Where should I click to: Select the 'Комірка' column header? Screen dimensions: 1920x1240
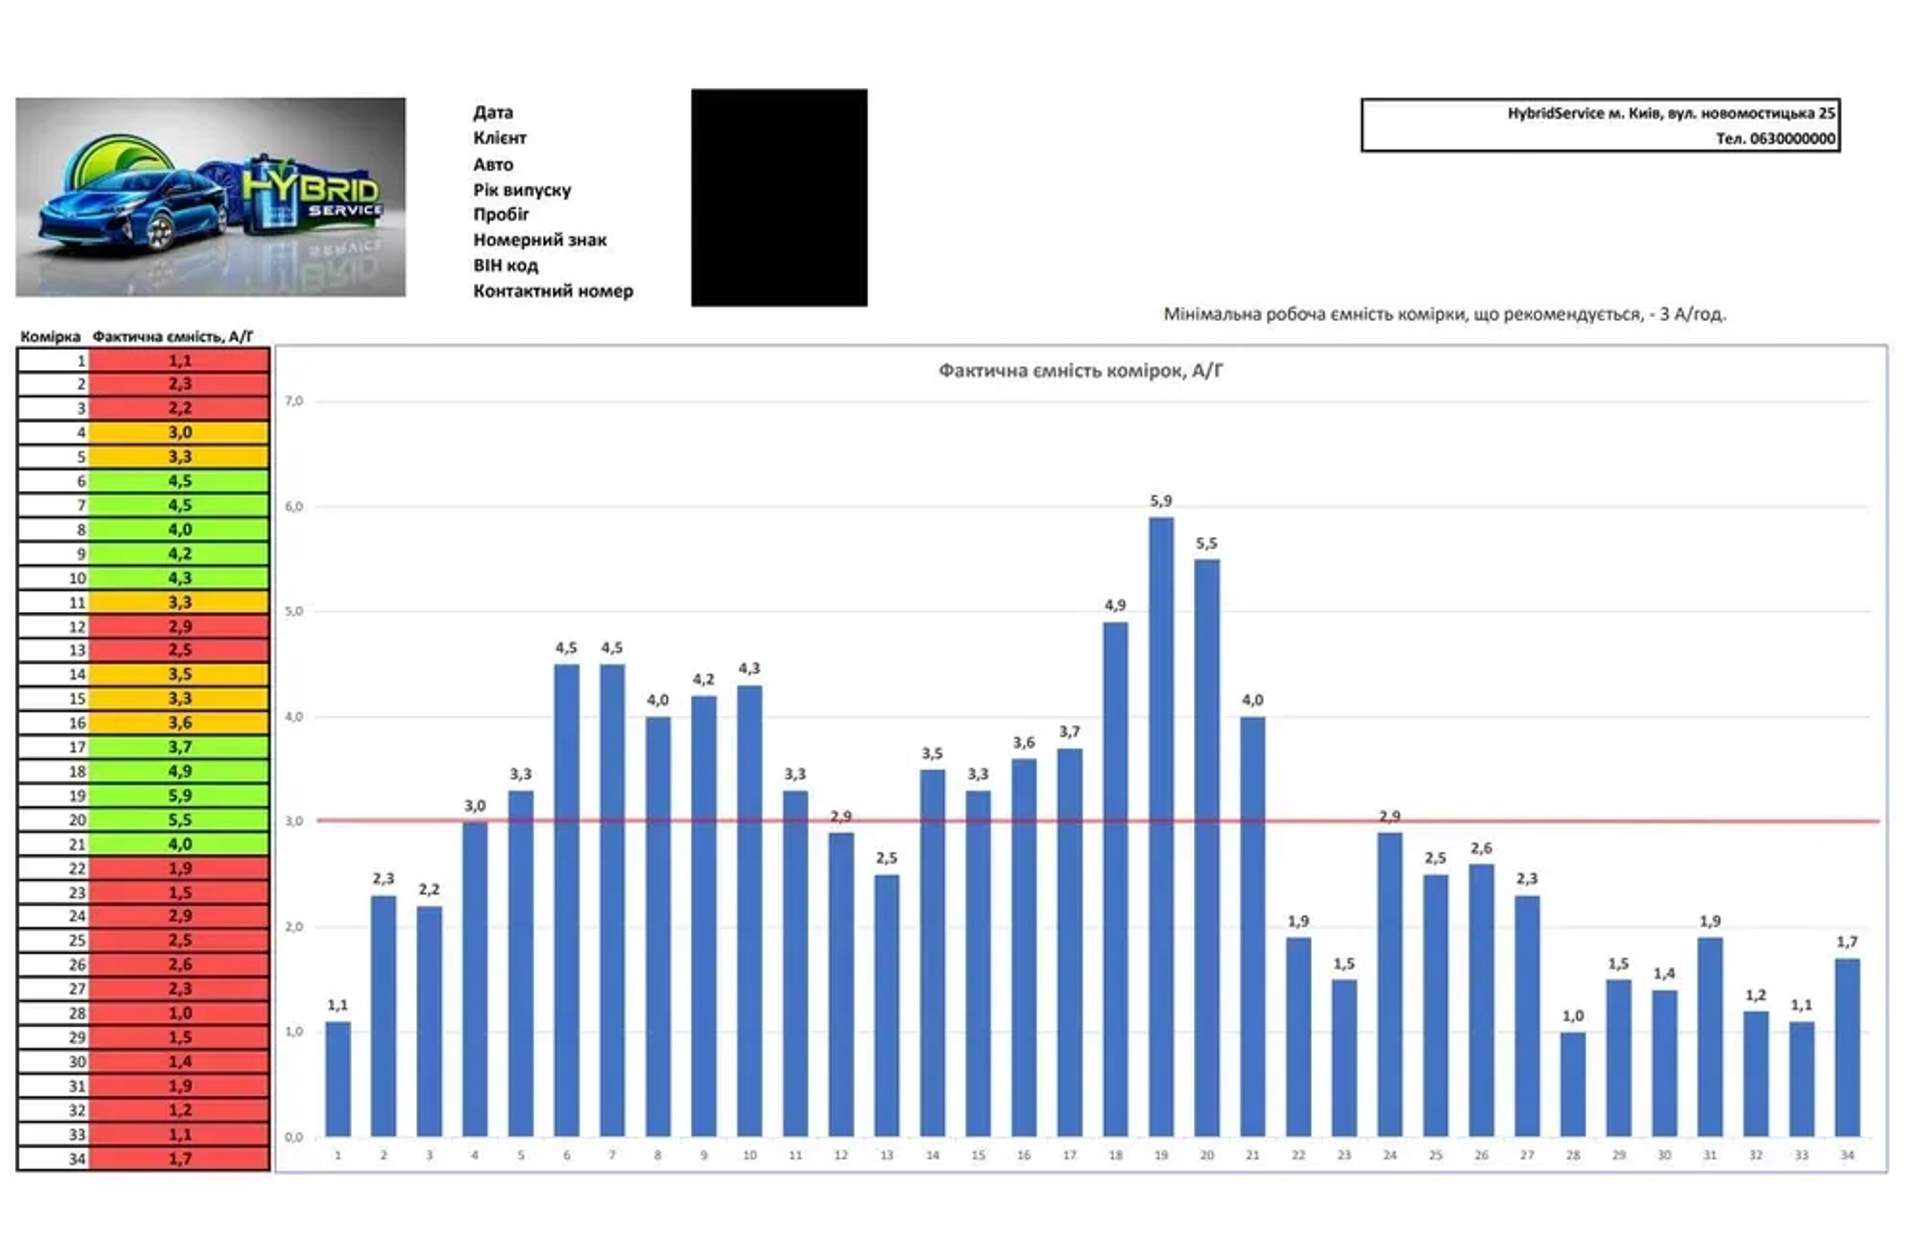tap(50, 337)
